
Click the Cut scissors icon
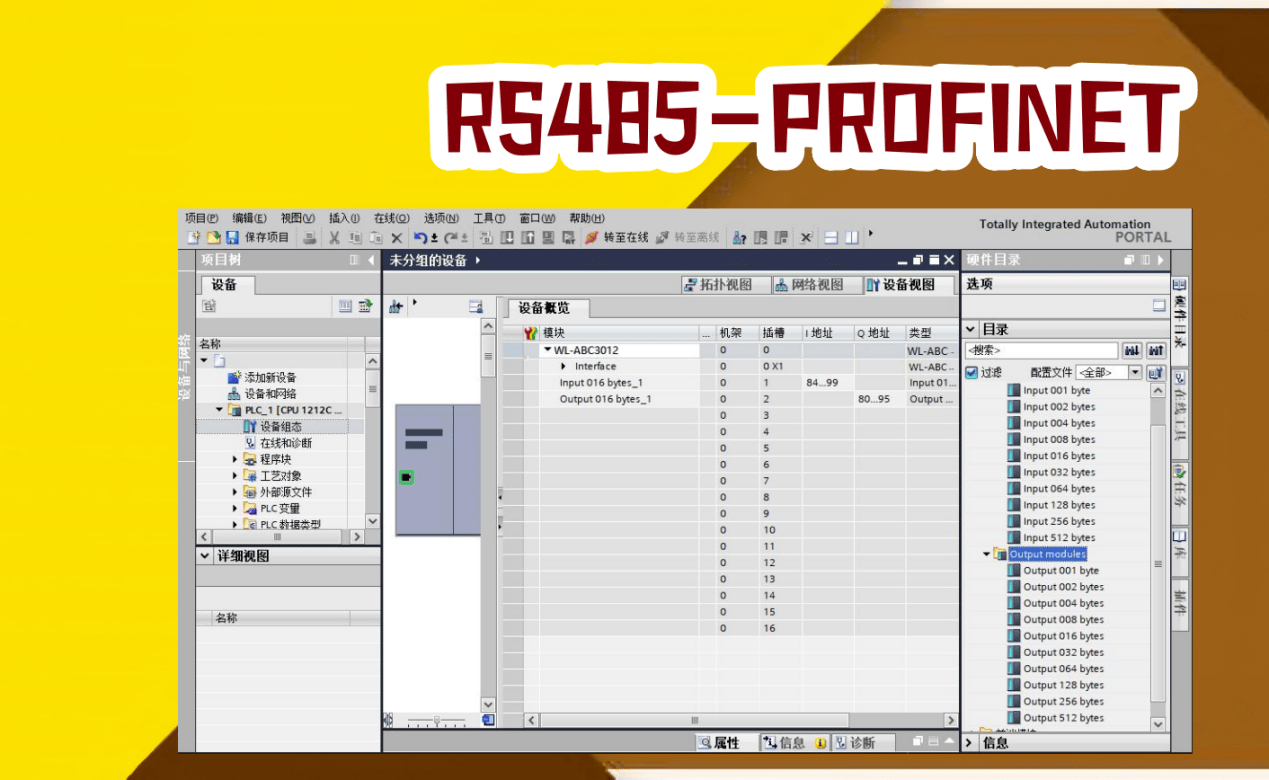[335, 238]
